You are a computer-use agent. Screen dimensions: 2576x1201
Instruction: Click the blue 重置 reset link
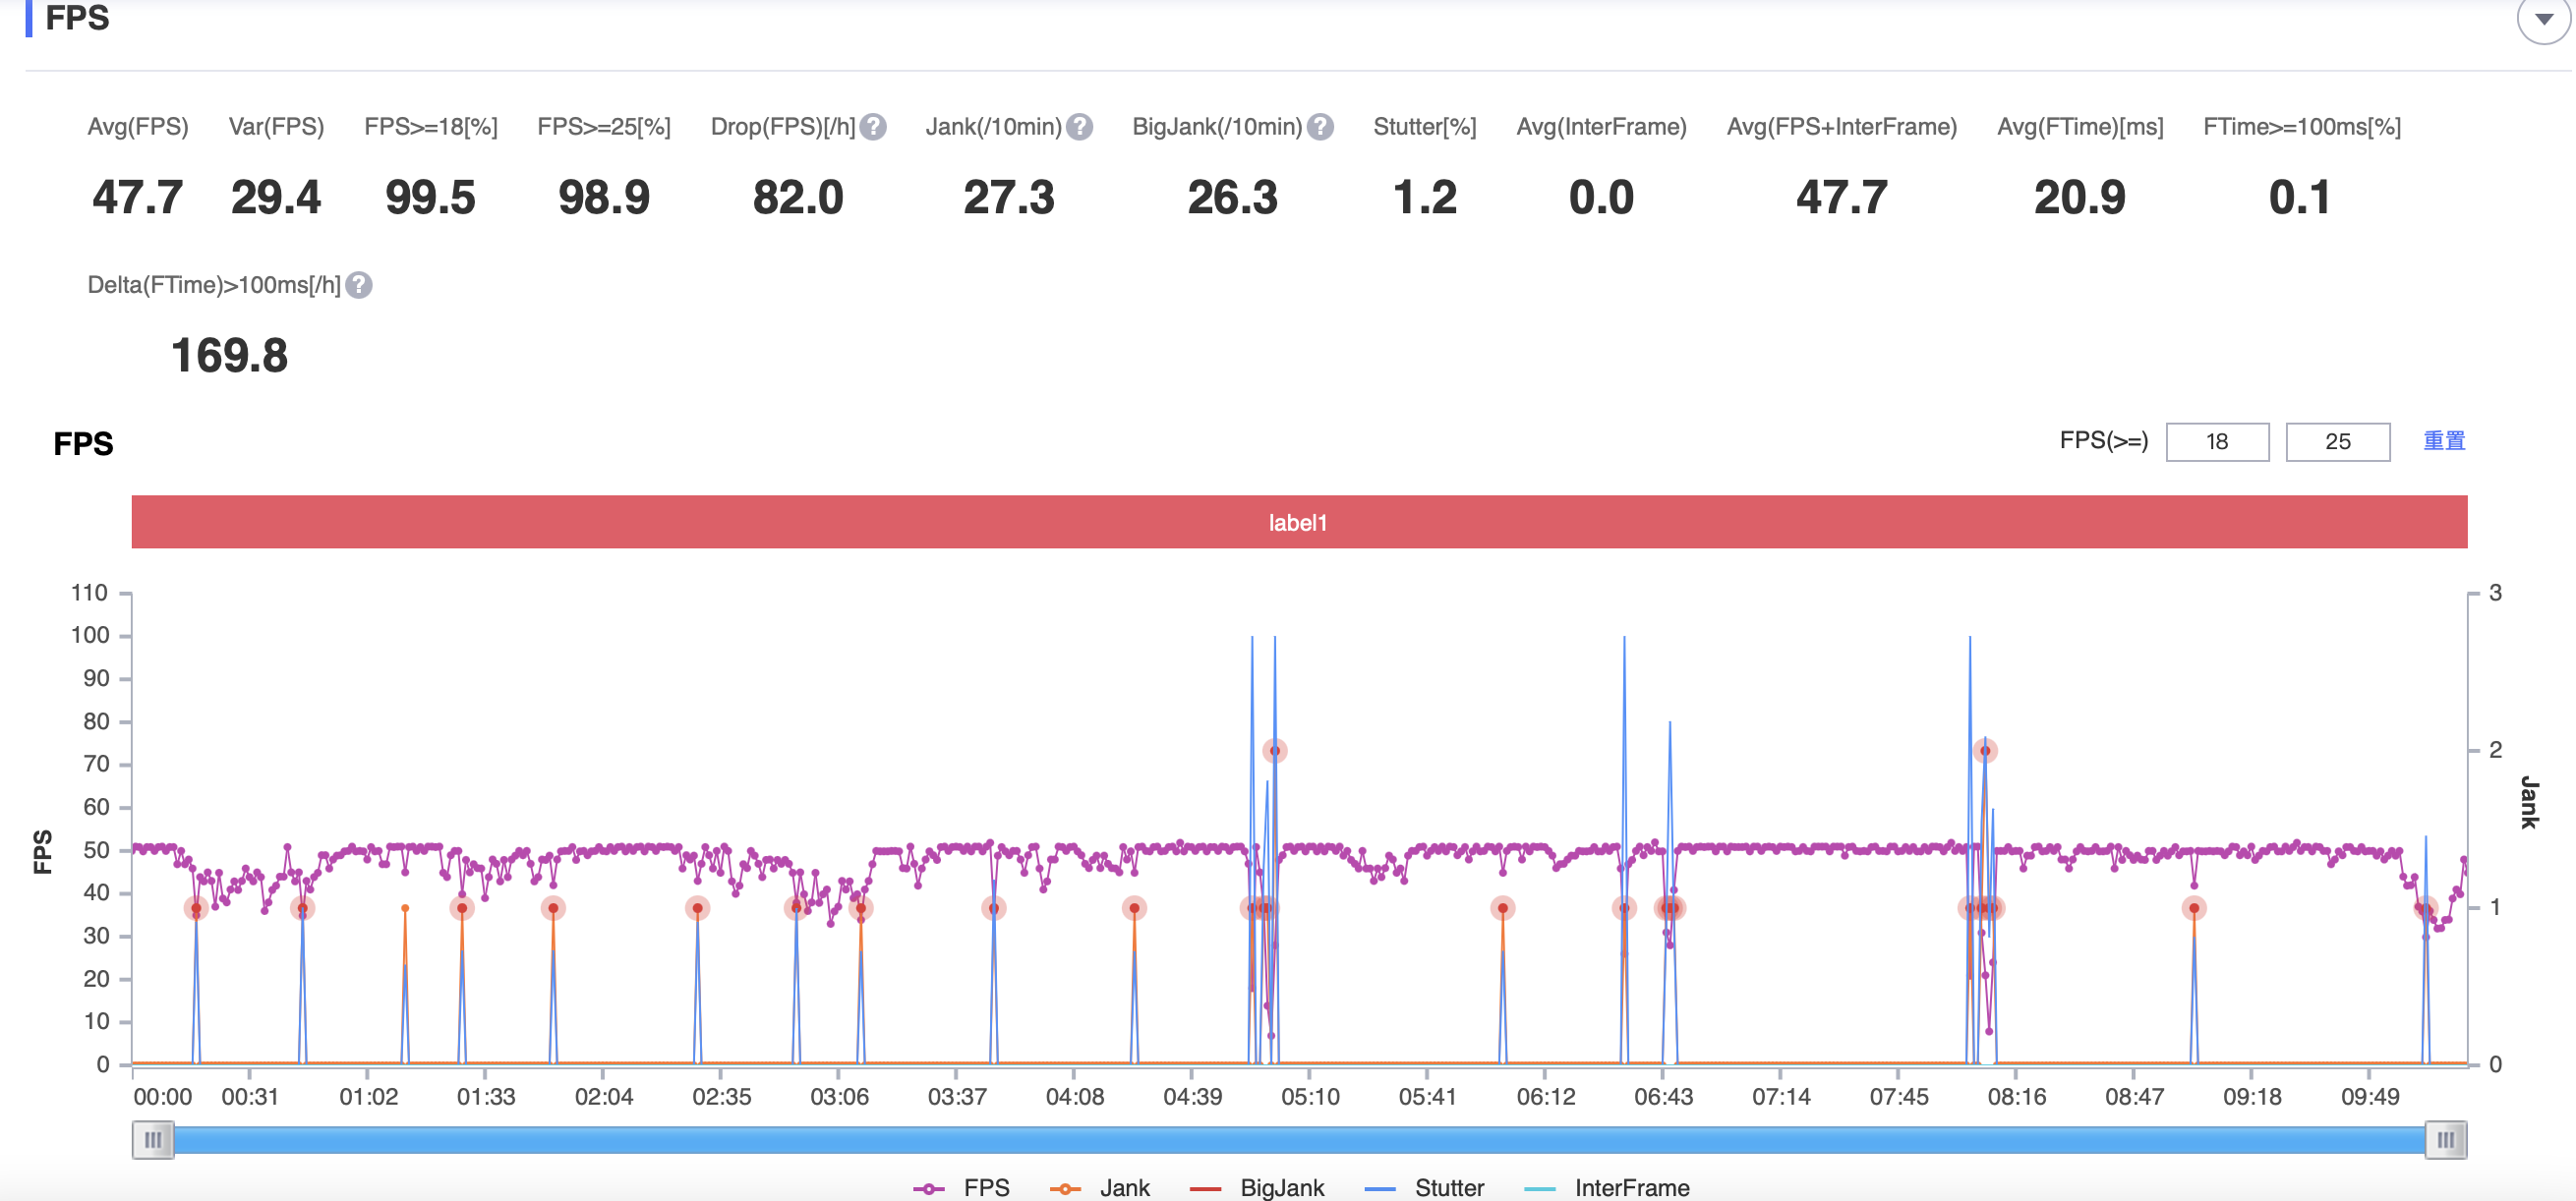(2443, 441)
